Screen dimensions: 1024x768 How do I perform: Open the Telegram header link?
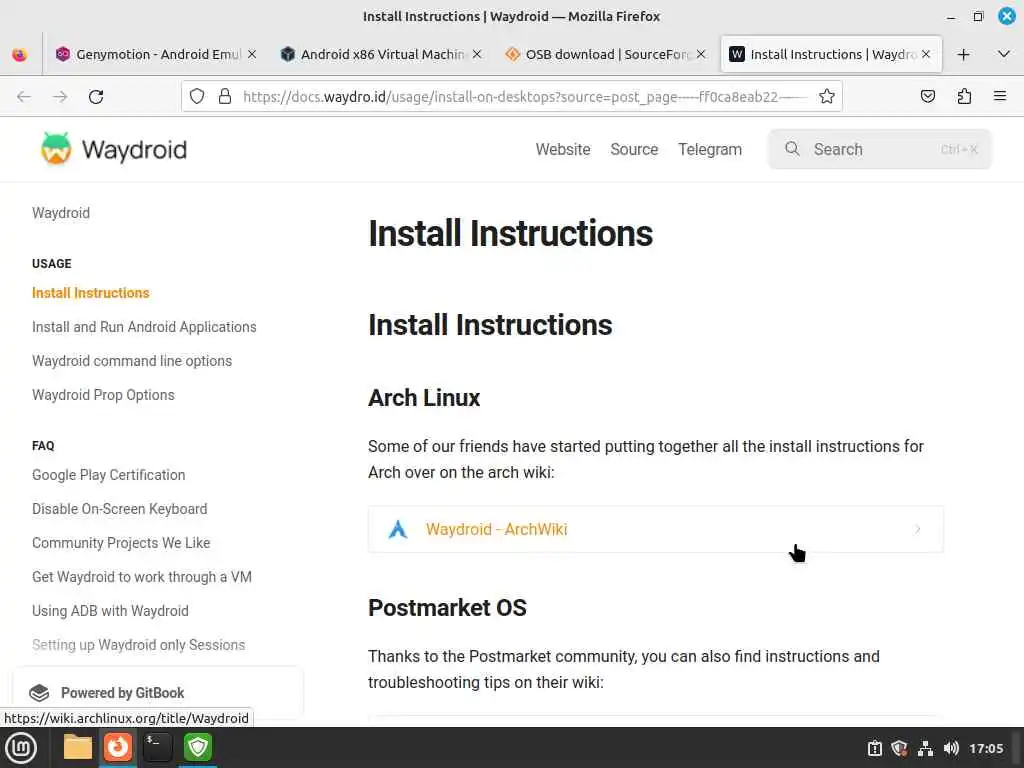[x=710, y=150]
